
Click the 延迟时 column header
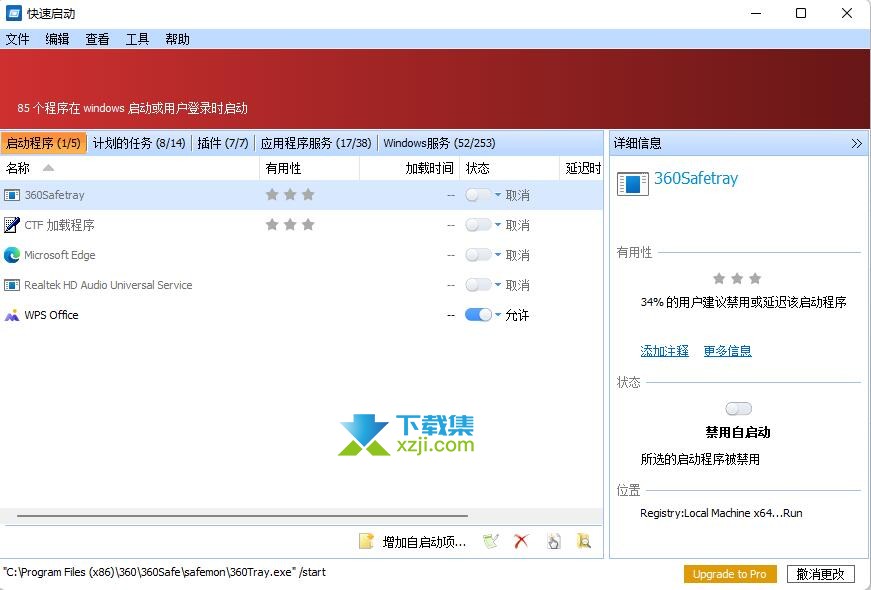coord(581,168)
